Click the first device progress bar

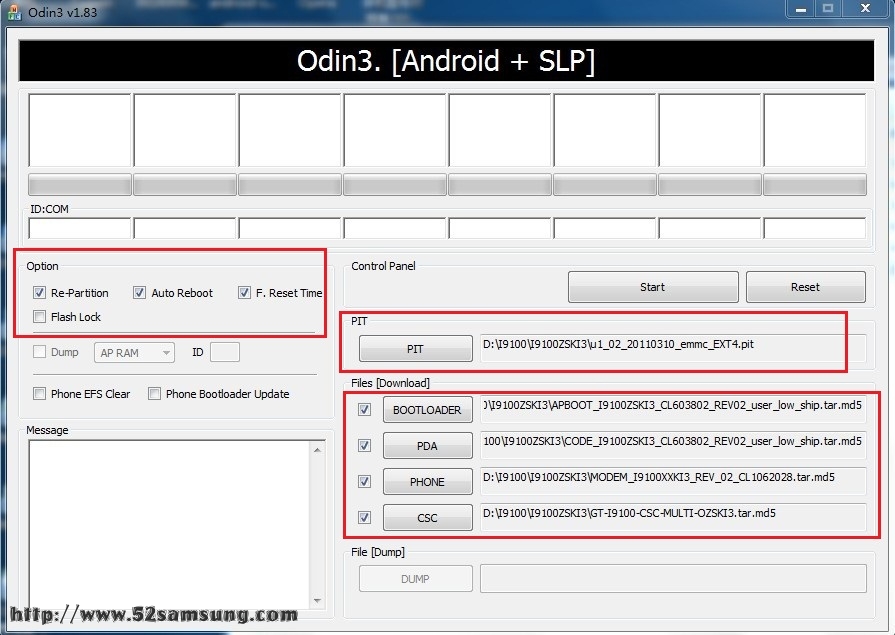pyautogui.click(x=80, y=184)
